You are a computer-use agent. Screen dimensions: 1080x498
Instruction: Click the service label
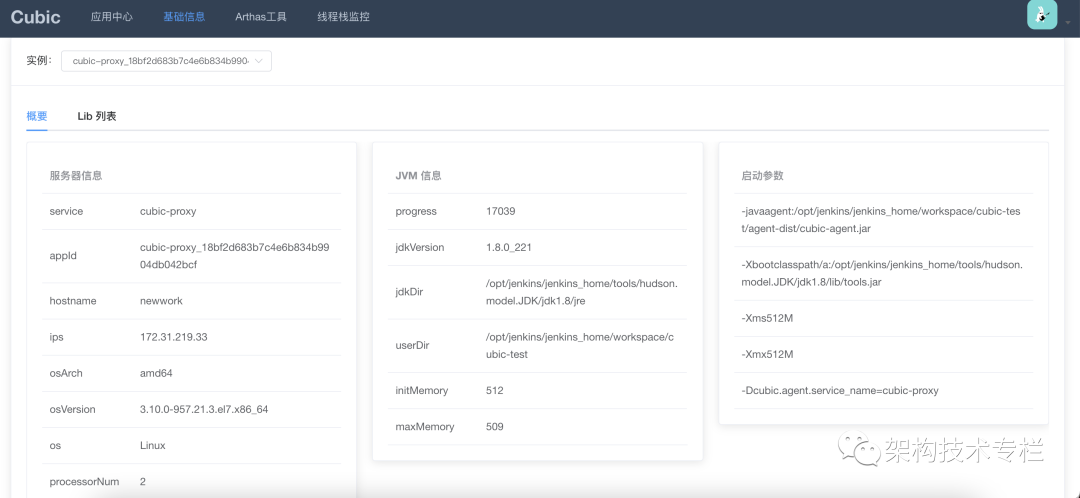pos(66,211)
